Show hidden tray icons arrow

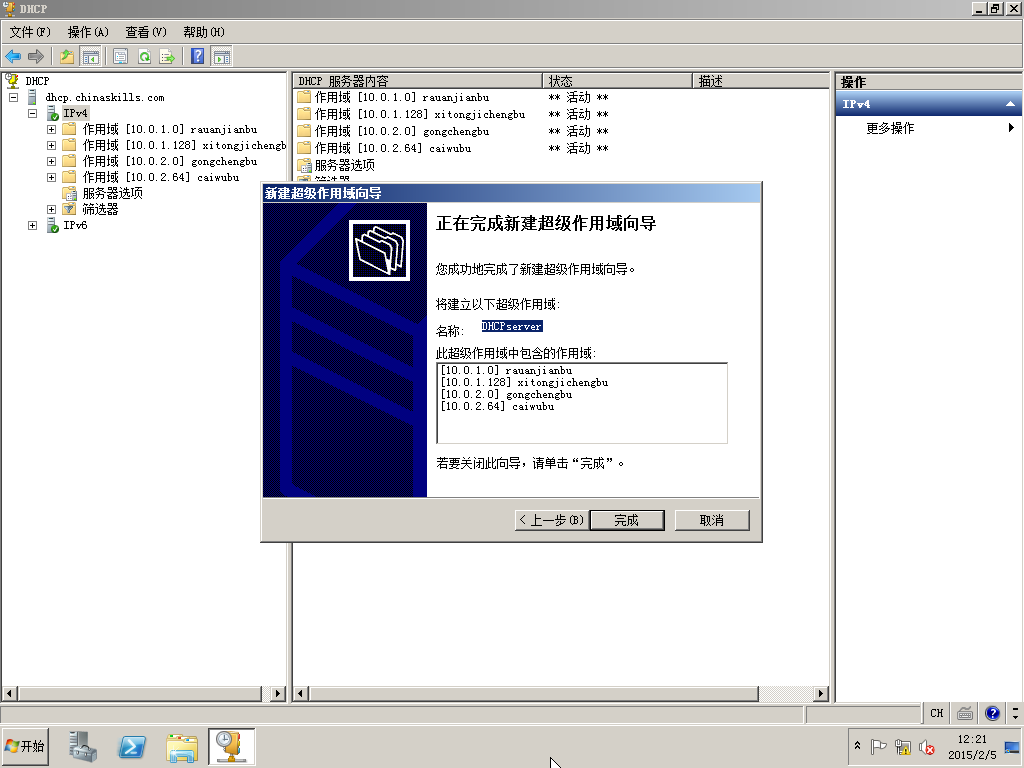tap(857, 745)
